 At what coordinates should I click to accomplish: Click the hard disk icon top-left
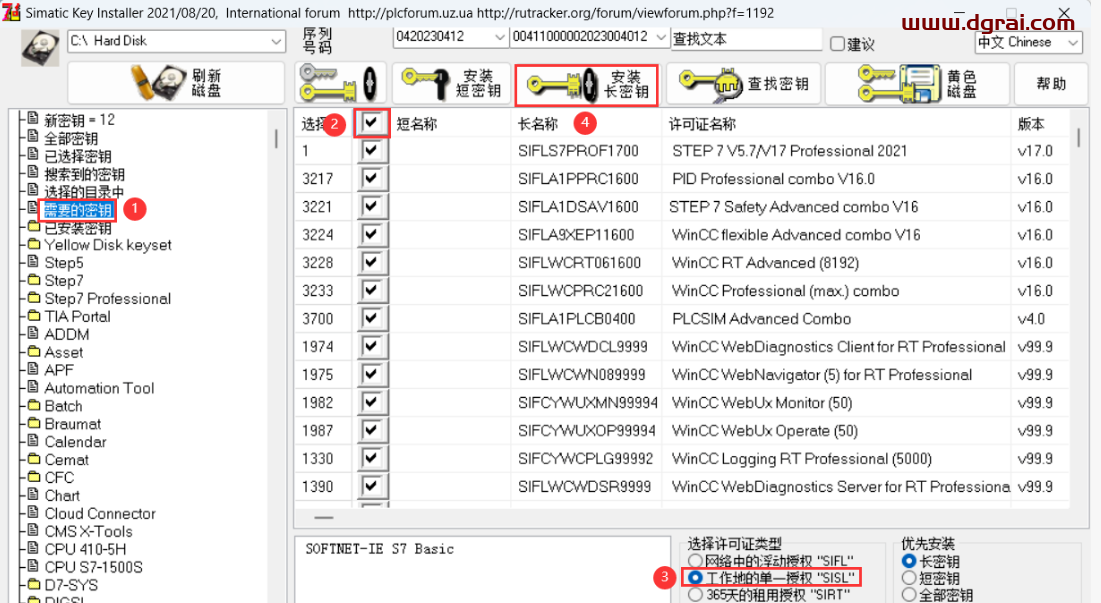tap(41, 47)
